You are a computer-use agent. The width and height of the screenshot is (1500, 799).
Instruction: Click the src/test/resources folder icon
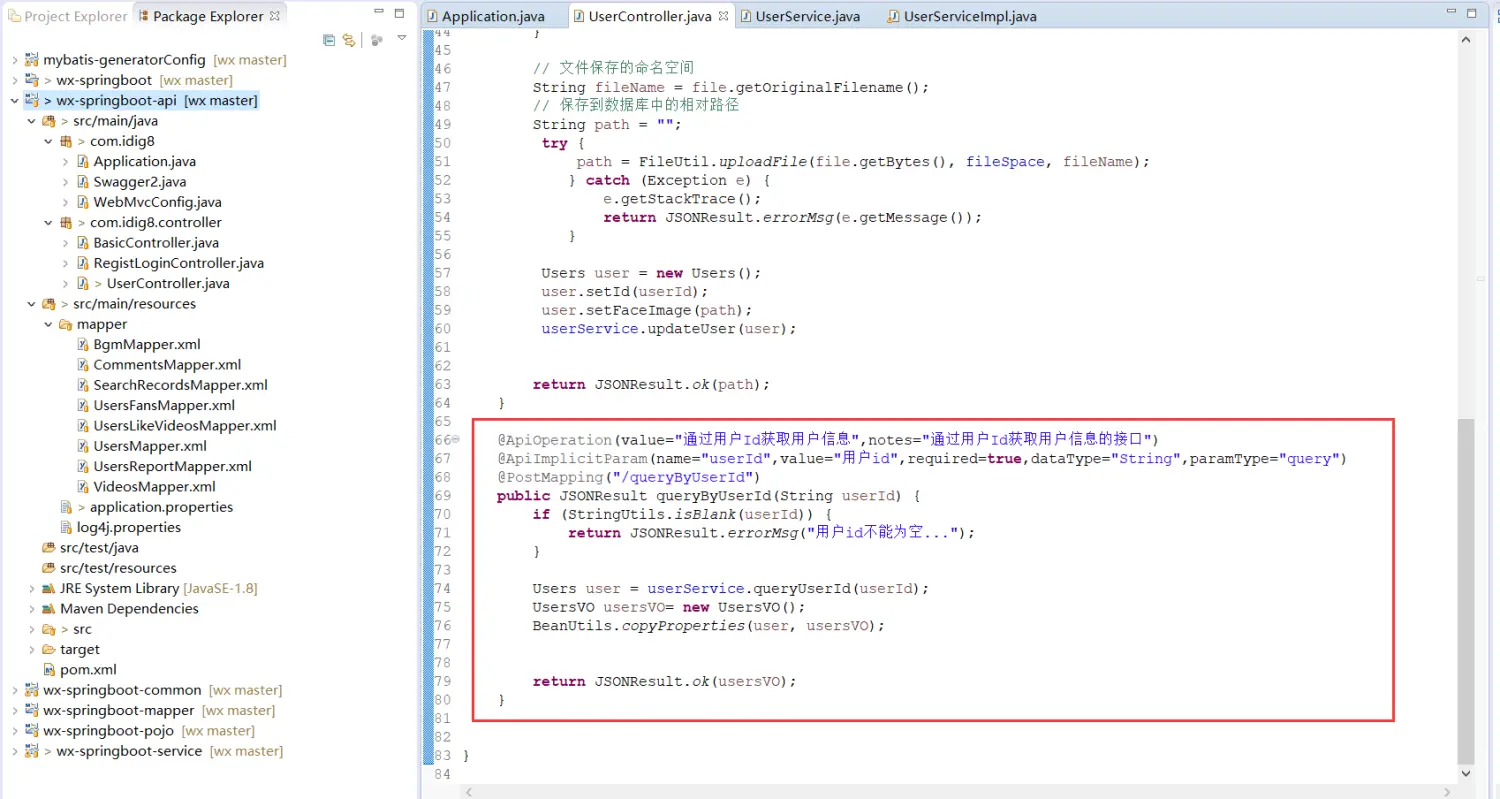coord(48,568)
